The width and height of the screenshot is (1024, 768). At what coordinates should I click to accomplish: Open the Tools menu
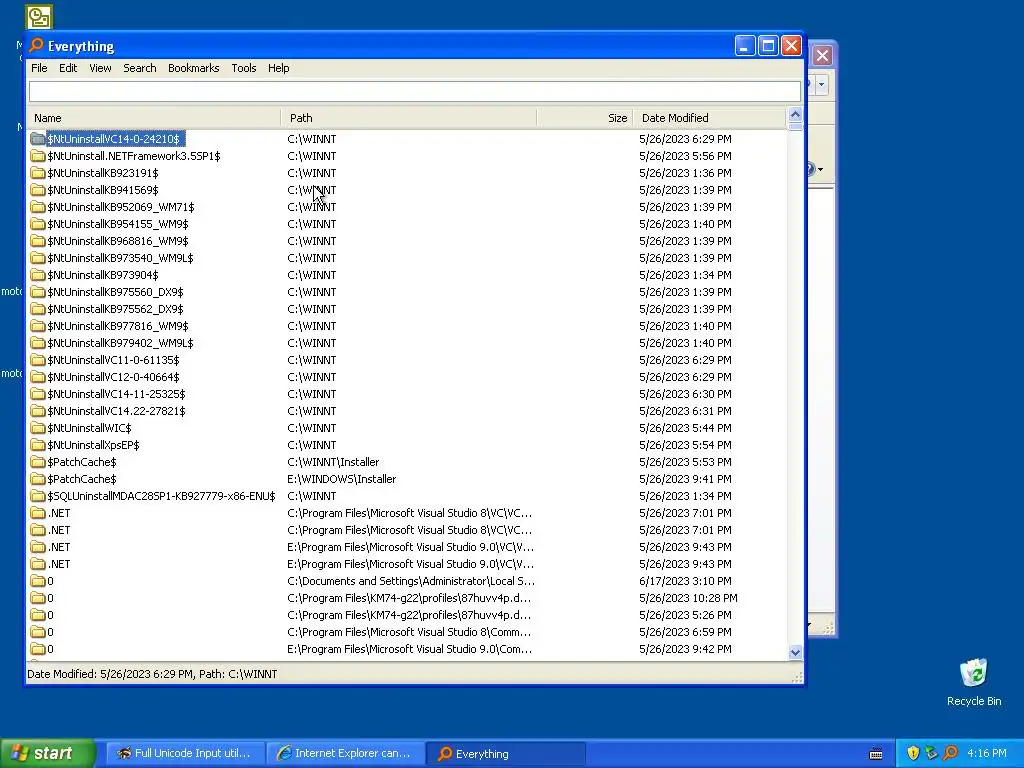pos(244,68)
